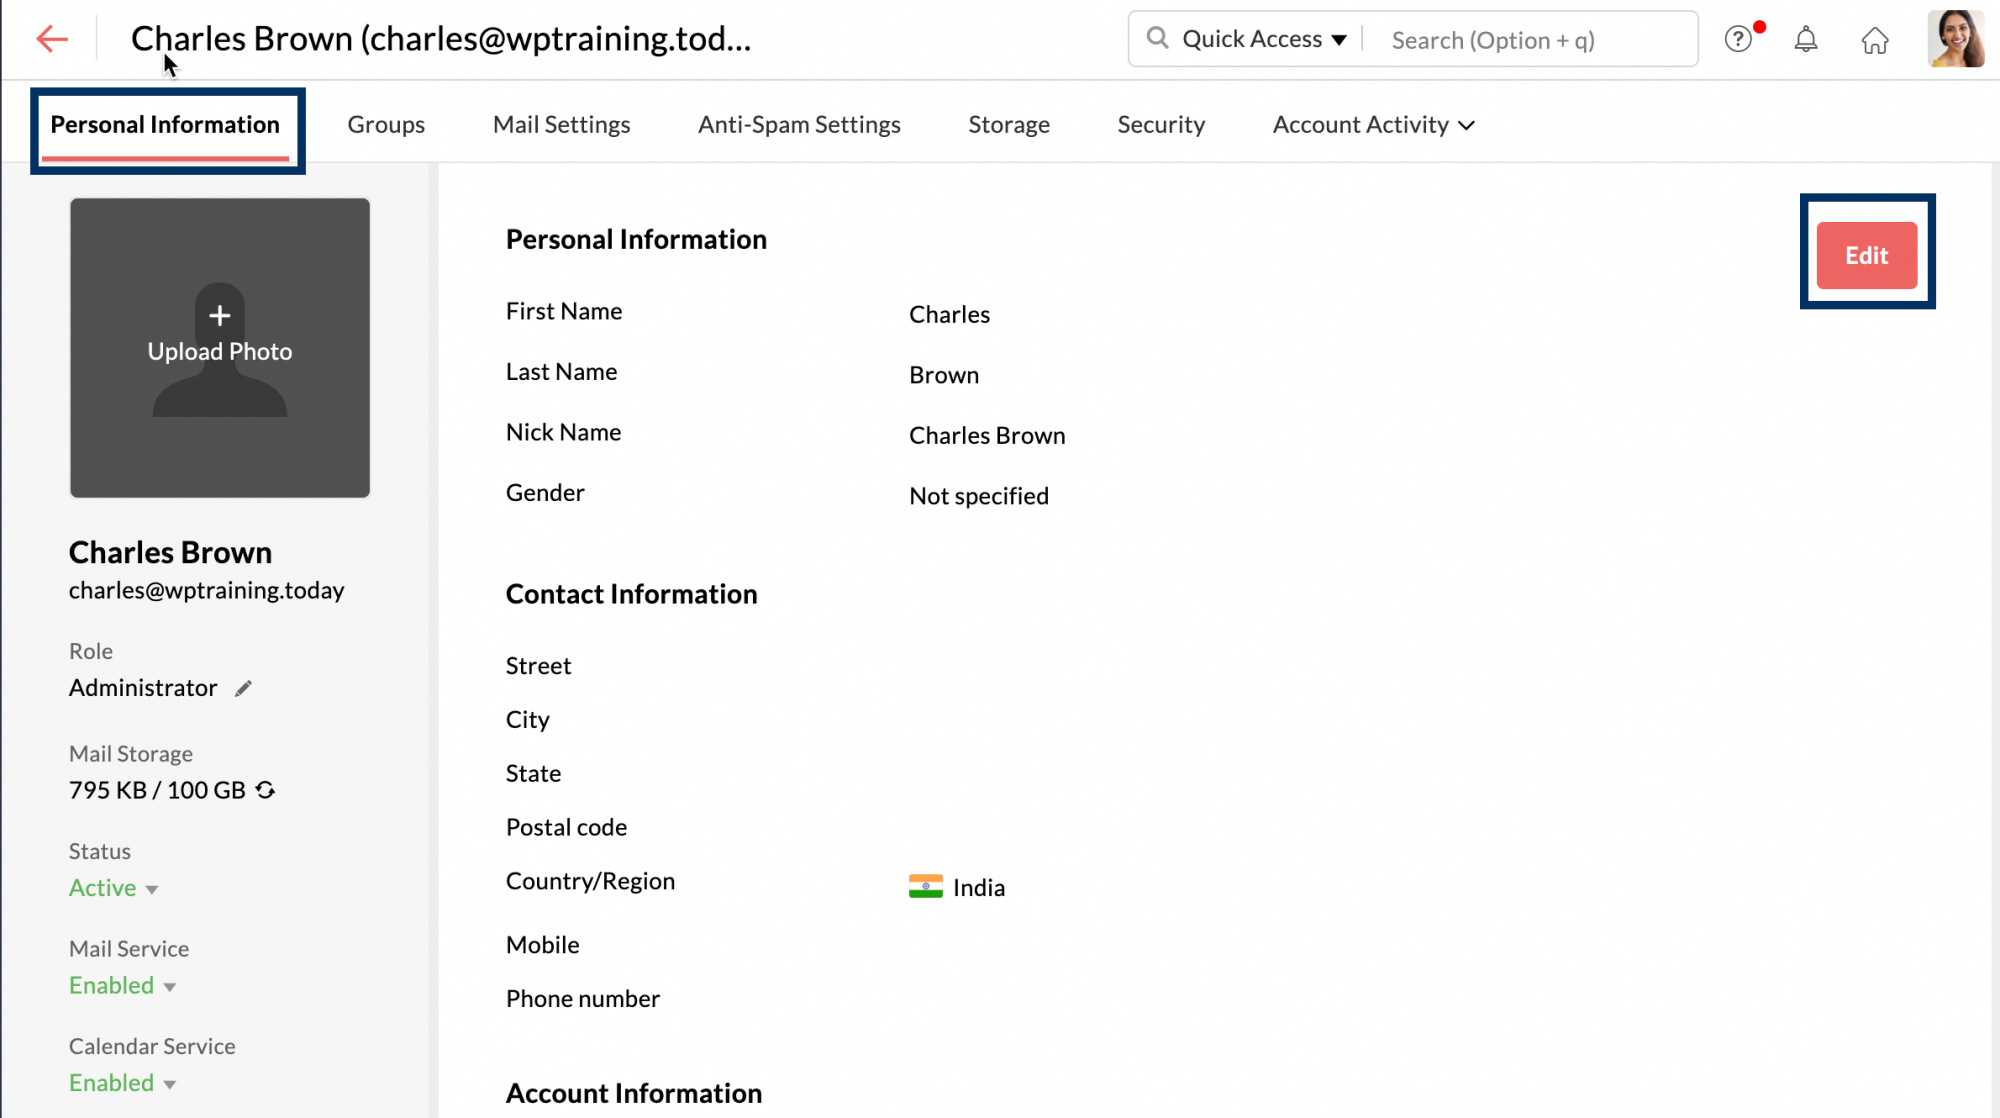Open the Anti-Spam Settings tab

coord(799,124)
